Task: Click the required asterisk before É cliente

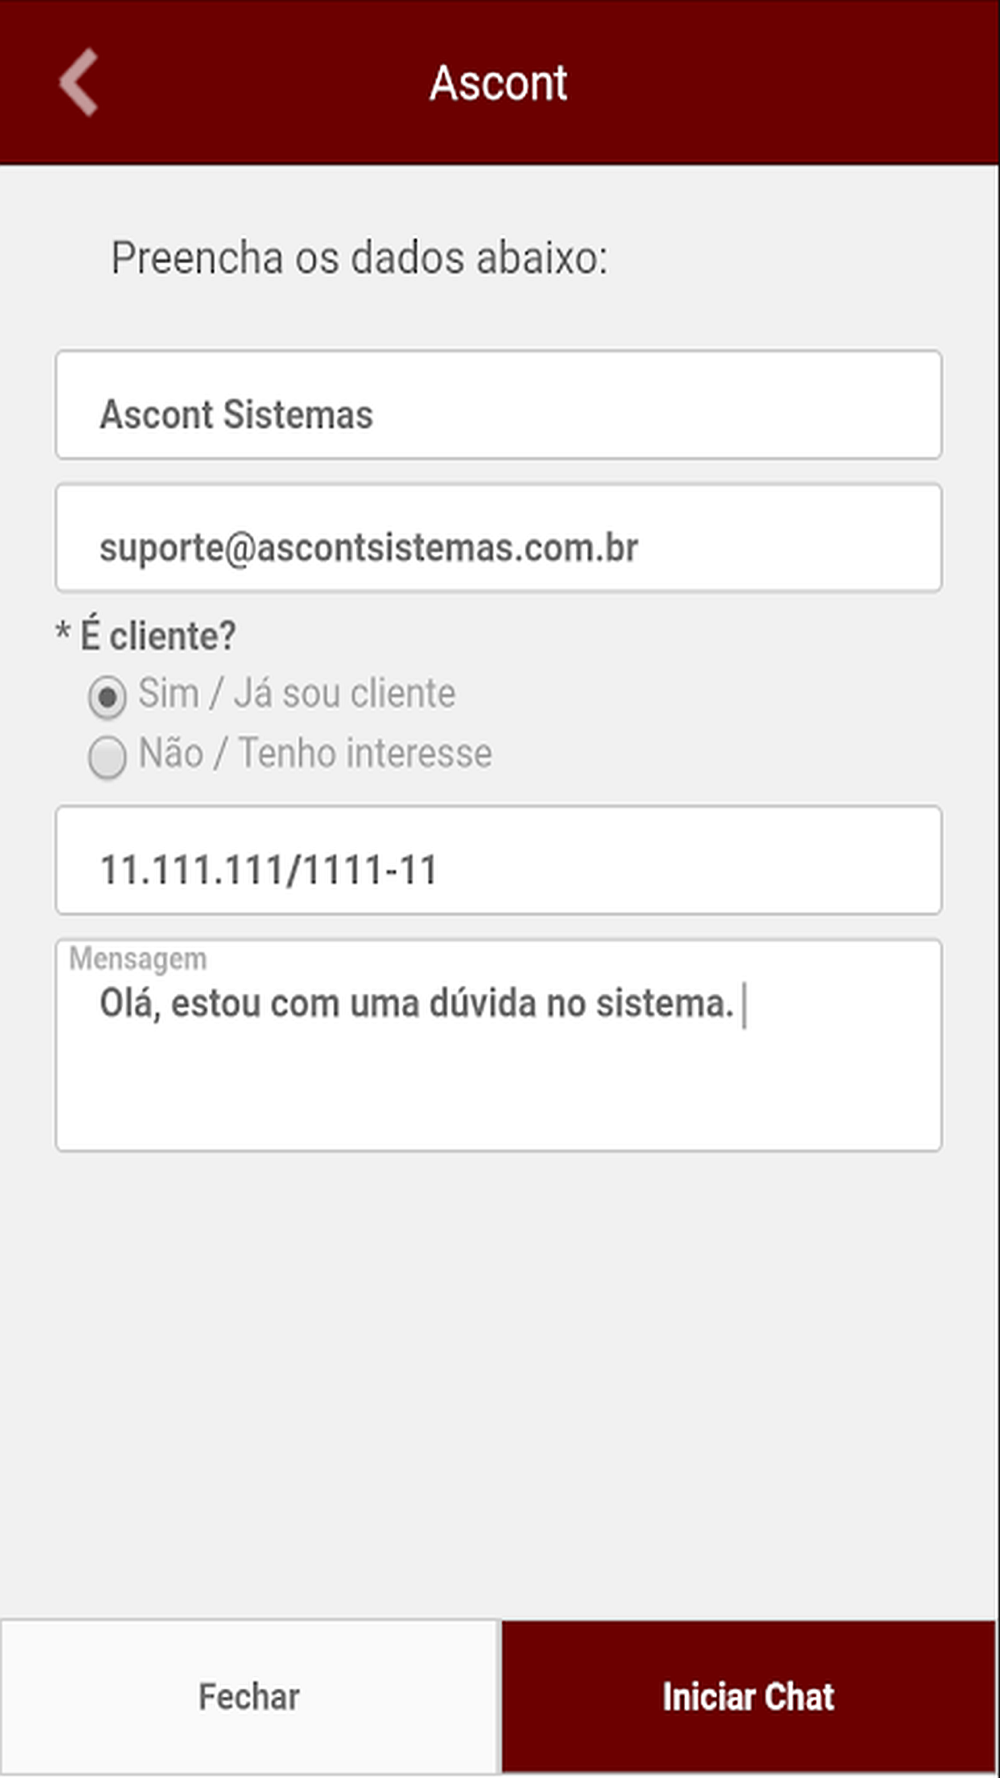Action: 63,634
